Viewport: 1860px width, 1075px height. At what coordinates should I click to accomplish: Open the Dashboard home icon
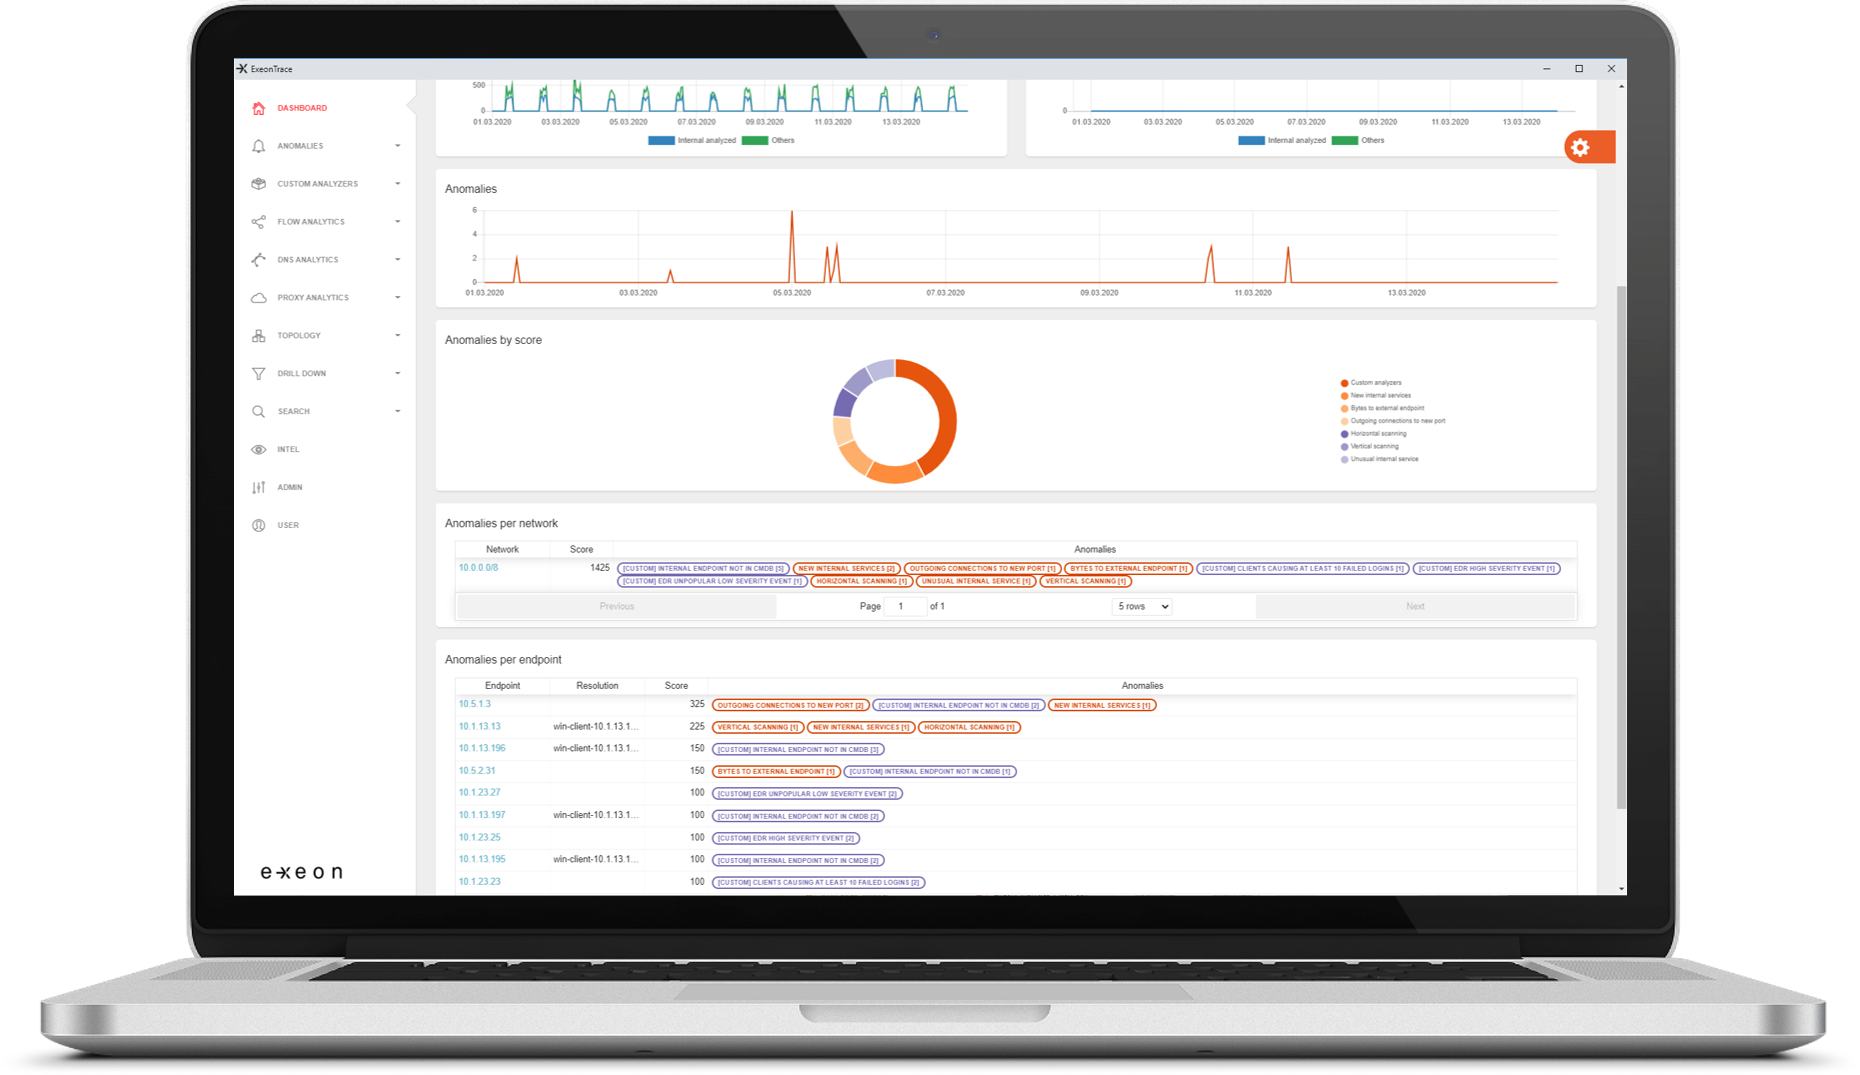(259, 108)
